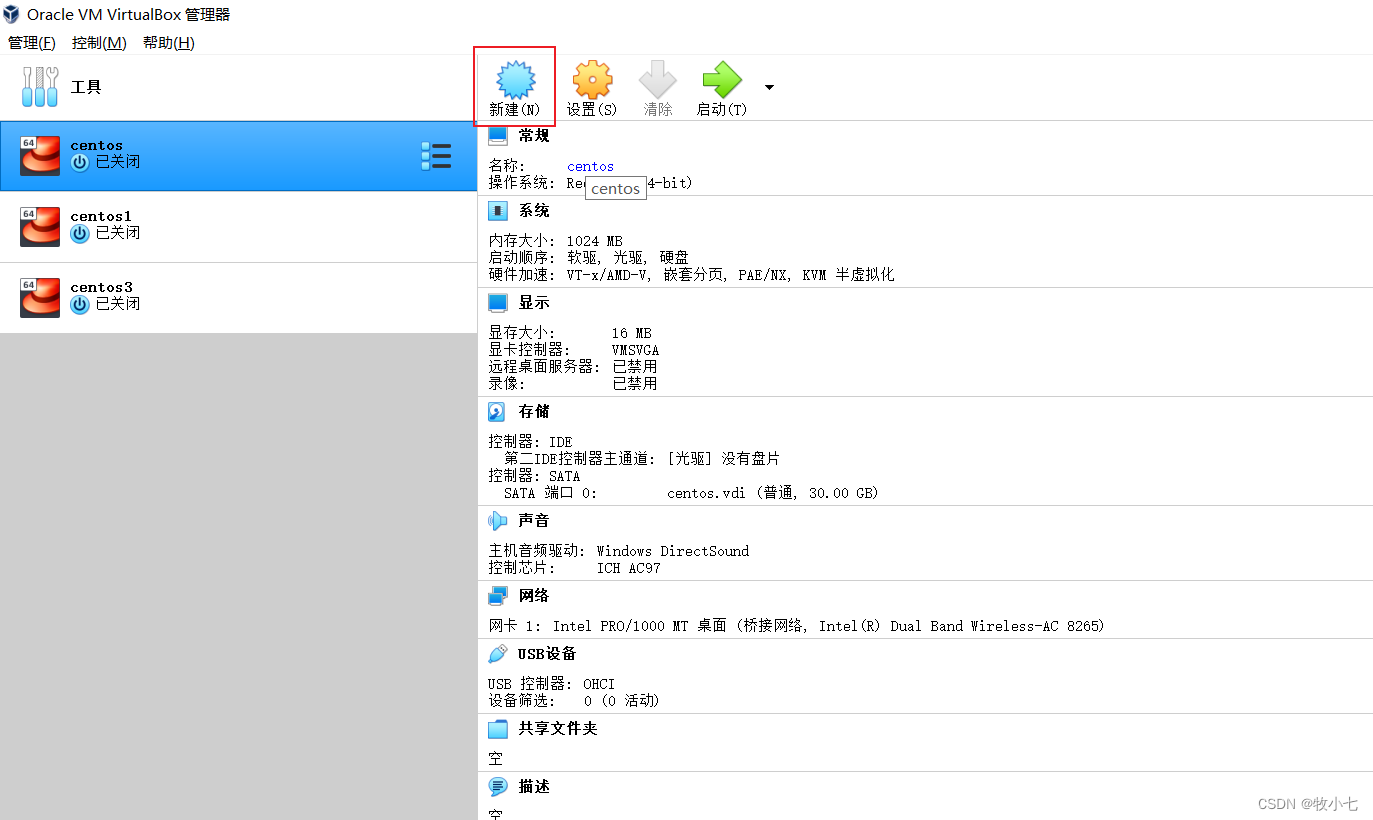The image size is (1373, 820).
Task: Click Description (描述) speech bubble icon
Action: [x=497, y=786]
